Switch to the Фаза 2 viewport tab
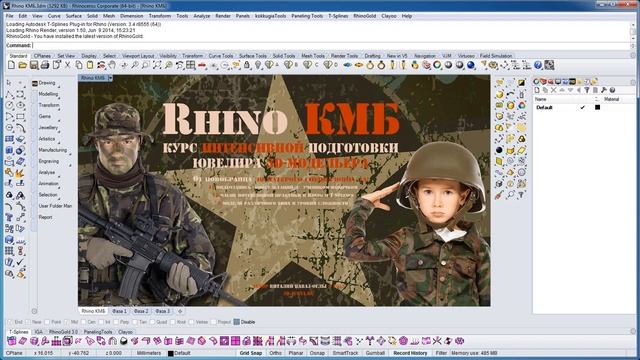 [x=141, y=311]
